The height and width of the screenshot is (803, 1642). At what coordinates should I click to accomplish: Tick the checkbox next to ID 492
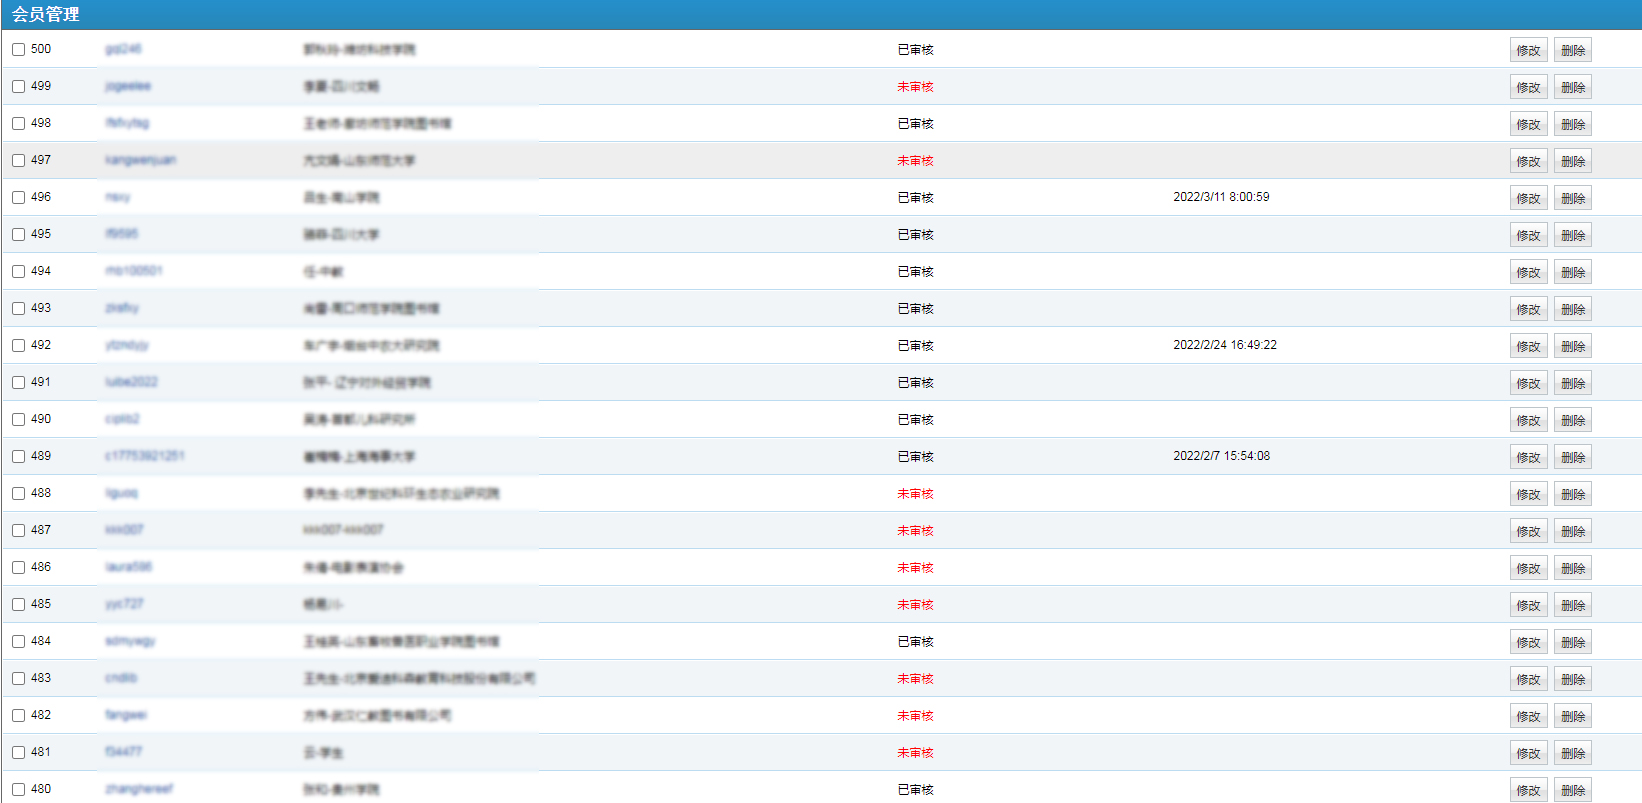pos(18,345)
